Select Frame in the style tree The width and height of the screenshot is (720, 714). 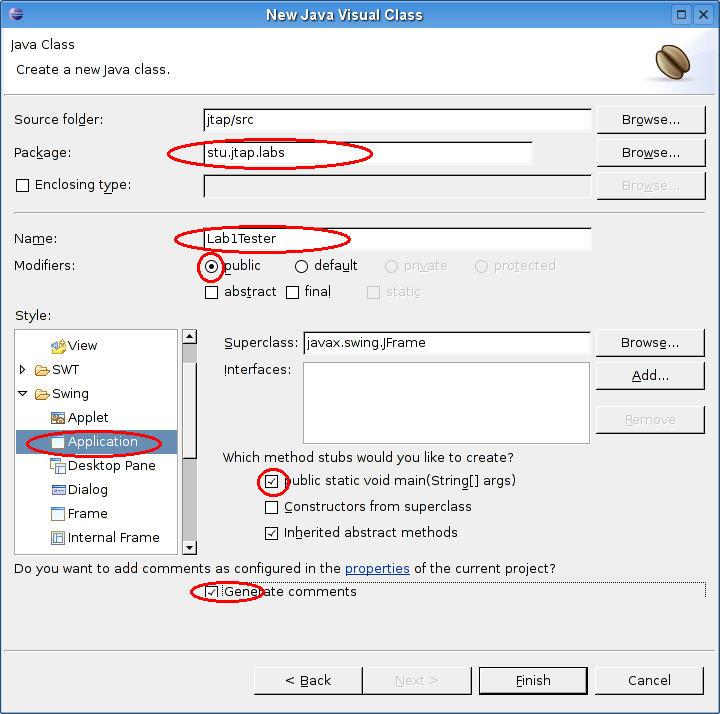tap(87, 513)
